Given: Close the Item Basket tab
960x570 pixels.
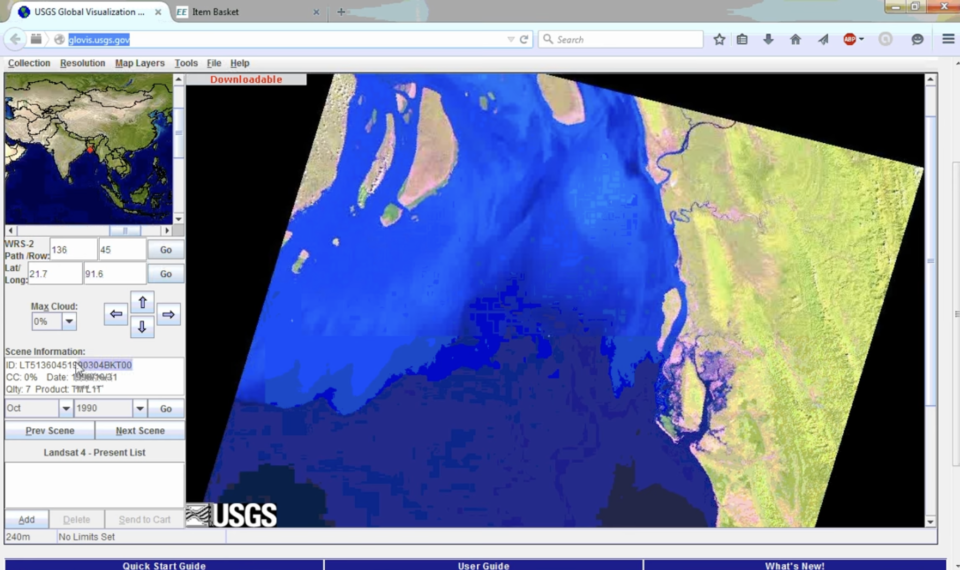Looking at the screenshot, I should pos(316,12).
